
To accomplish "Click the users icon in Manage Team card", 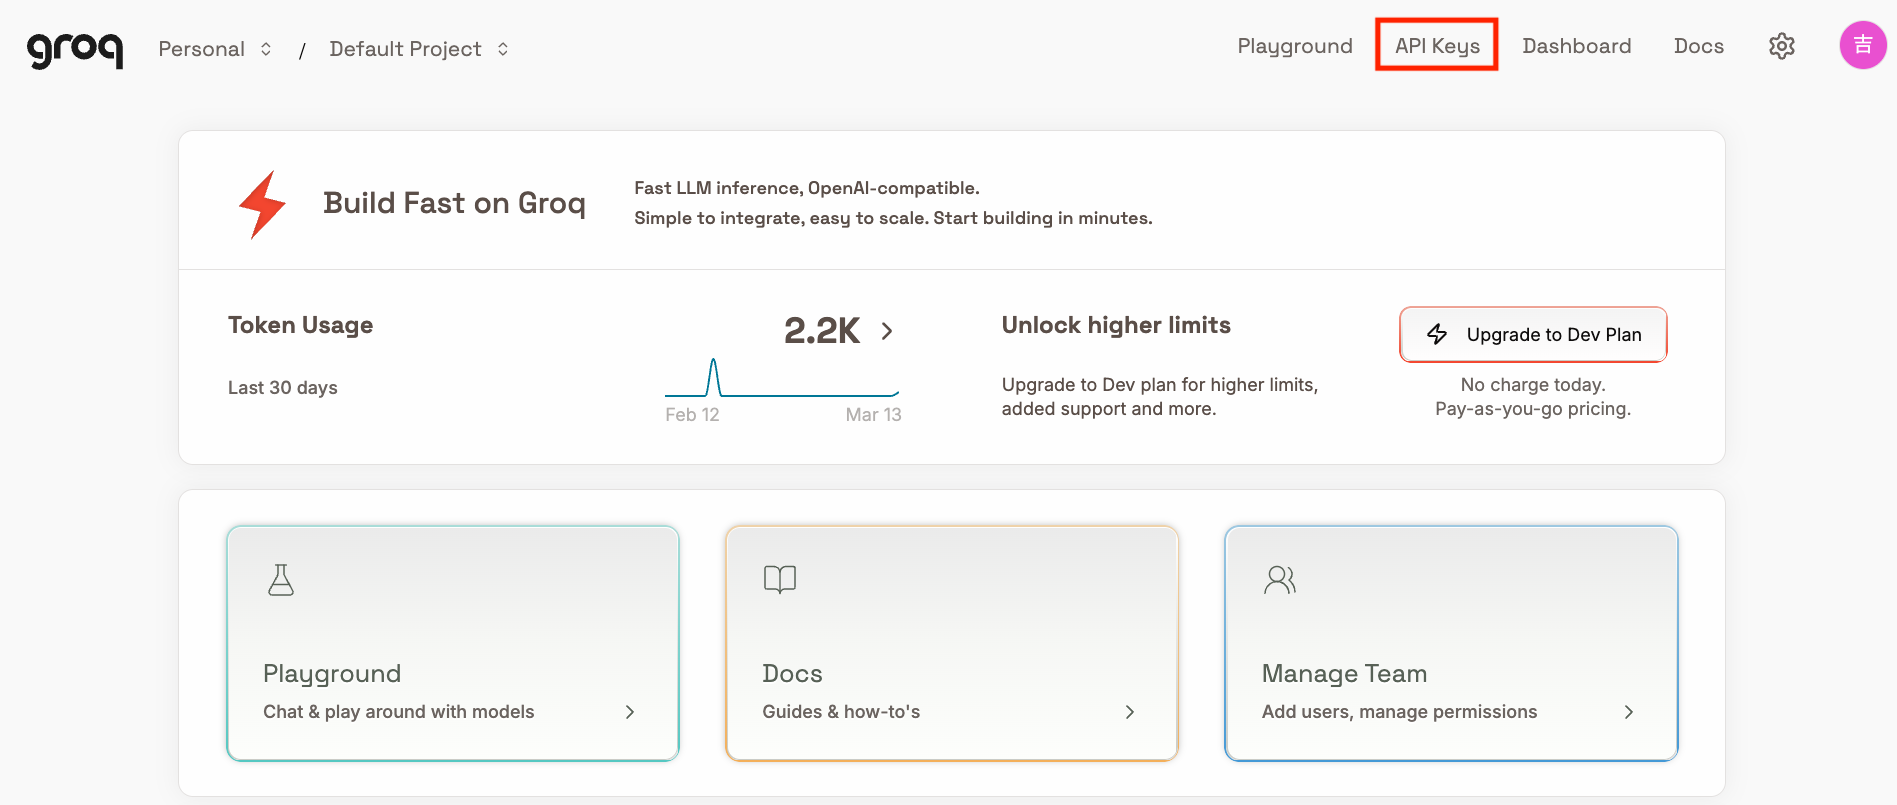I will point(1279,580).
